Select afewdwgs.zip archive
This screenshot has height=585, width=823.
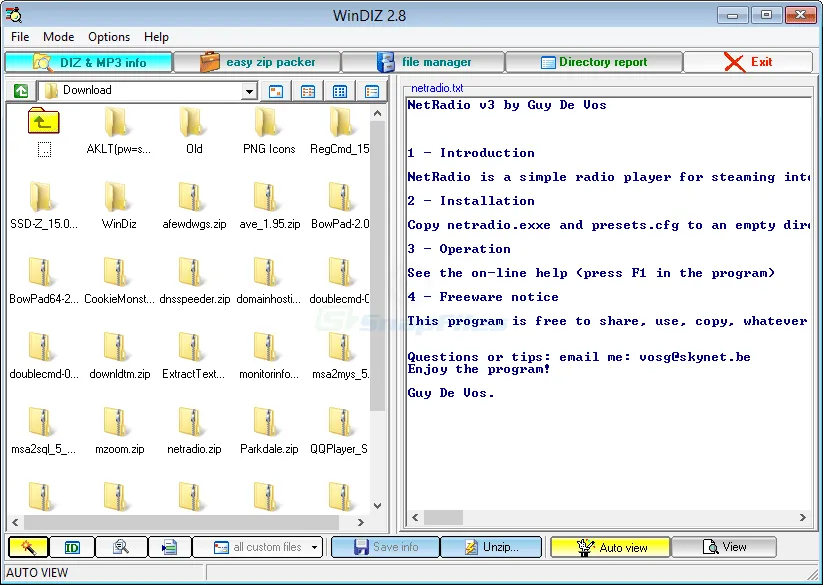[194, 205]
